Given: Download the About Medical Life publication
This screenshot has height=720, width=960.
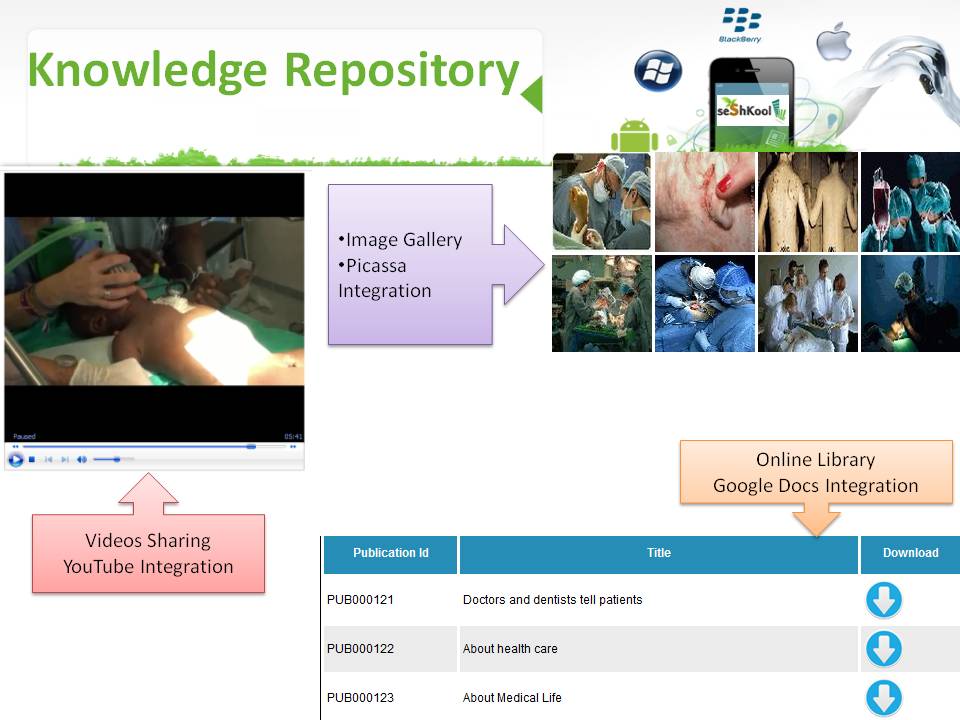Looking at the screenshot, I should tap(883, 697).
